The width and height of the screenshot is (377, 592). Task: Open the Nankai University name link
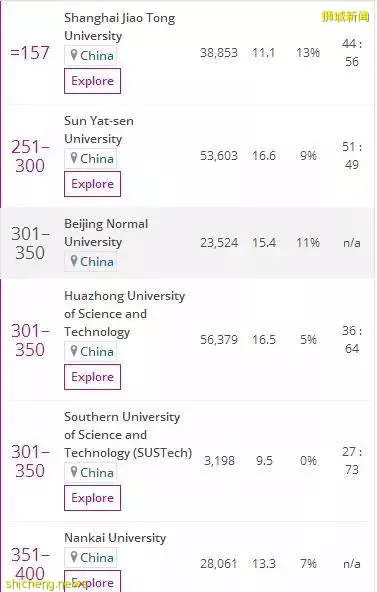pyautogui.click(x=115, y=538)
